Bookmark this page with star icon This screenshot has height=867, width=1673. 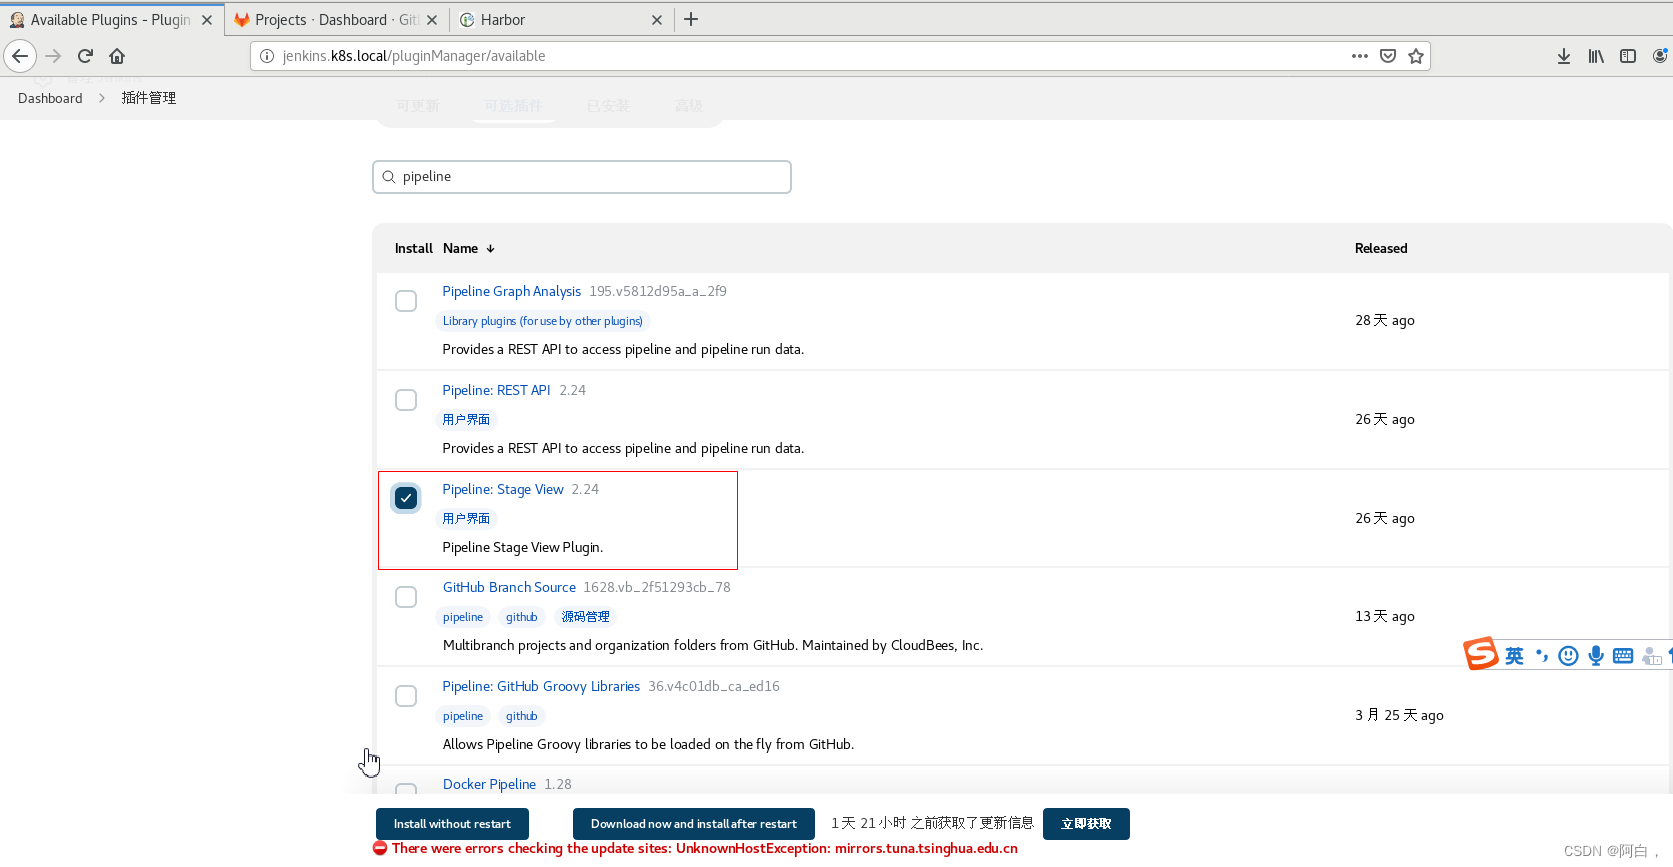click(1416, 56)
